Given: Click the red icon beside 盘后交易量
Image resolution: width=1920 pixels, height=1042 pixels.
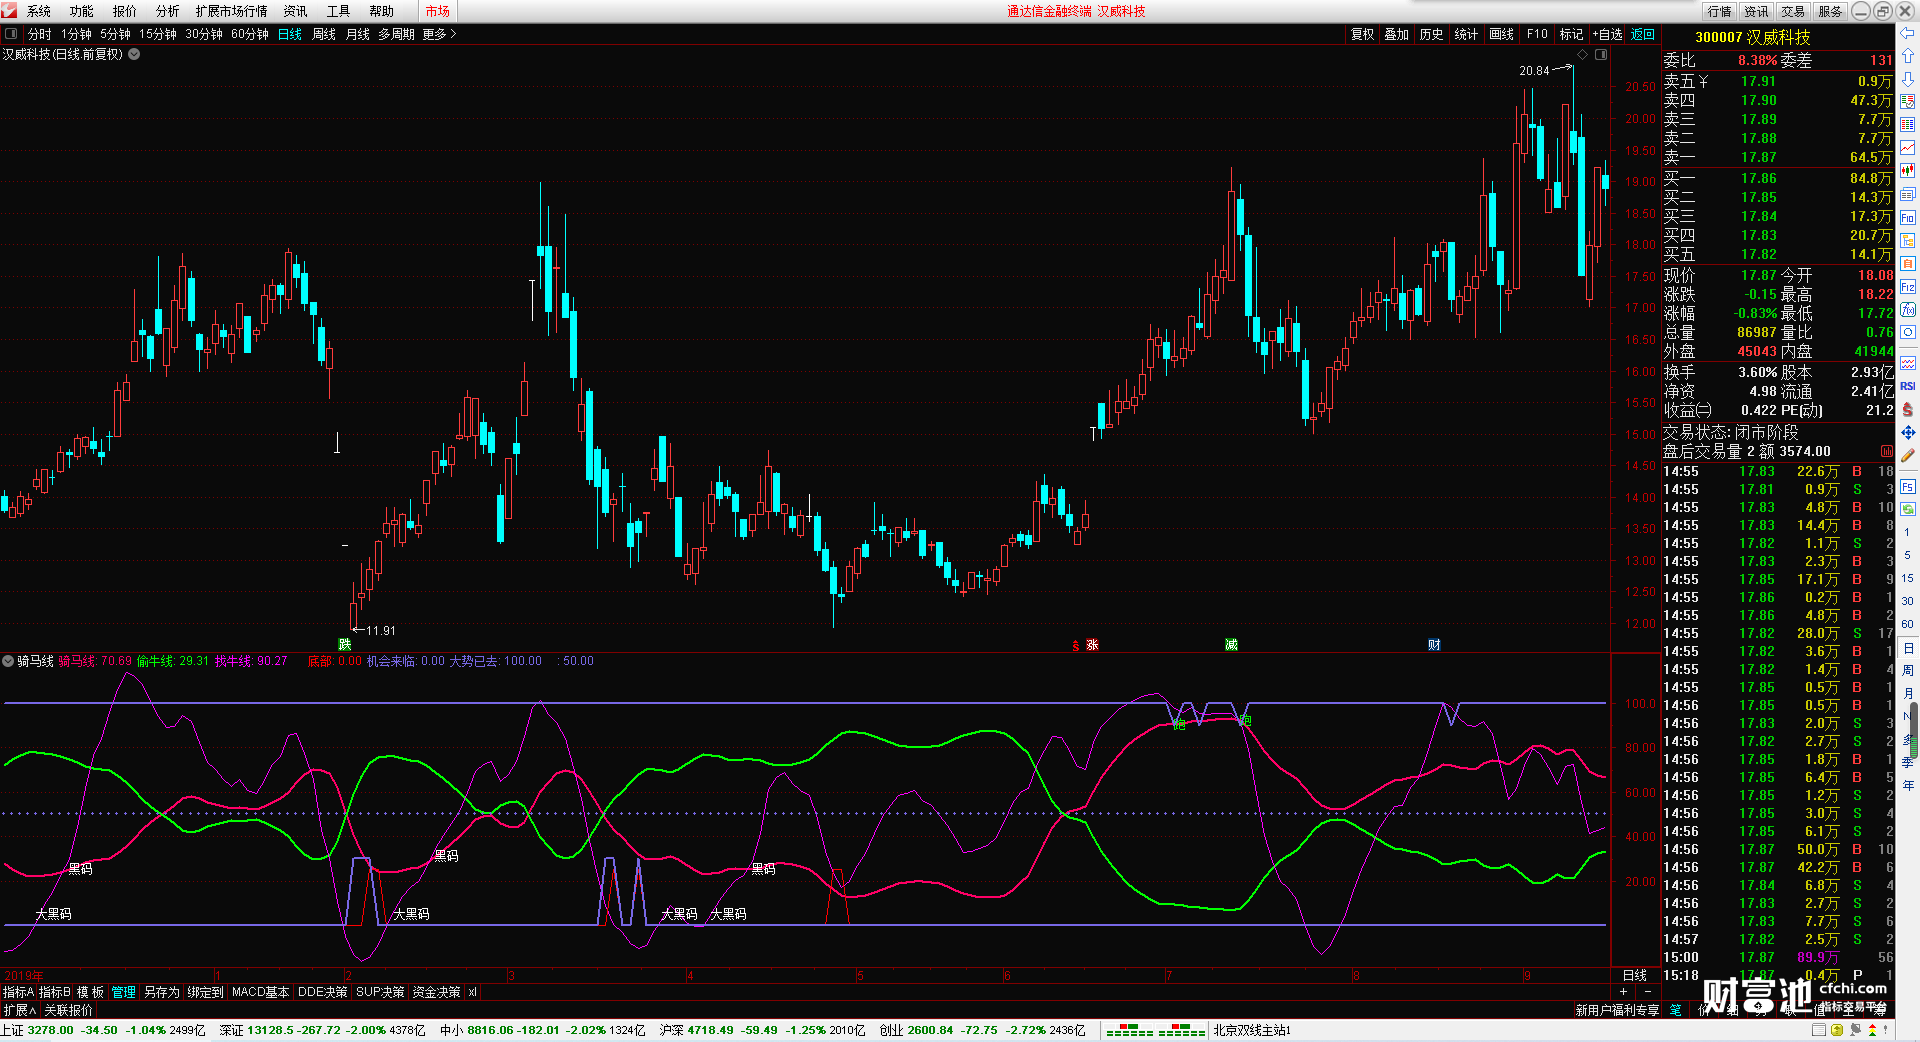Looking at the screenshot, I should (1887, 452).
